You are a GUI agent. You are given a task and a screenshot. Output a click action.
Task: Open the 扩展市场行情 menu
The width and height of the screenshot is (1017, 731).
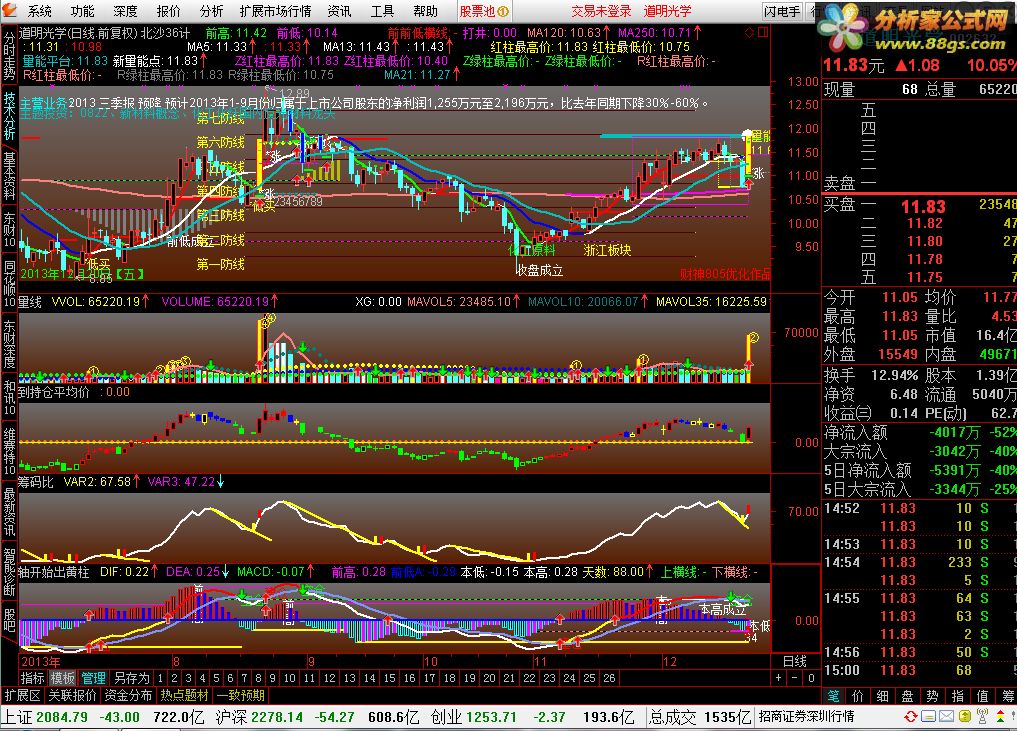point(276,11)
